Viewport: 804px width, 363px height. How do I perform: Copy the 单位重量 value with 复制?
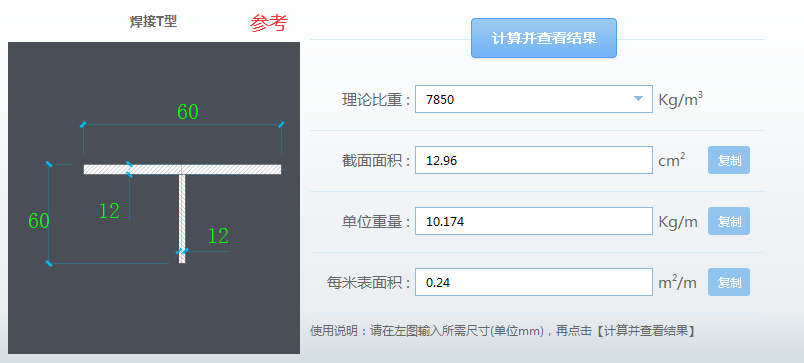pyautogui.click(x=729, y=221)
